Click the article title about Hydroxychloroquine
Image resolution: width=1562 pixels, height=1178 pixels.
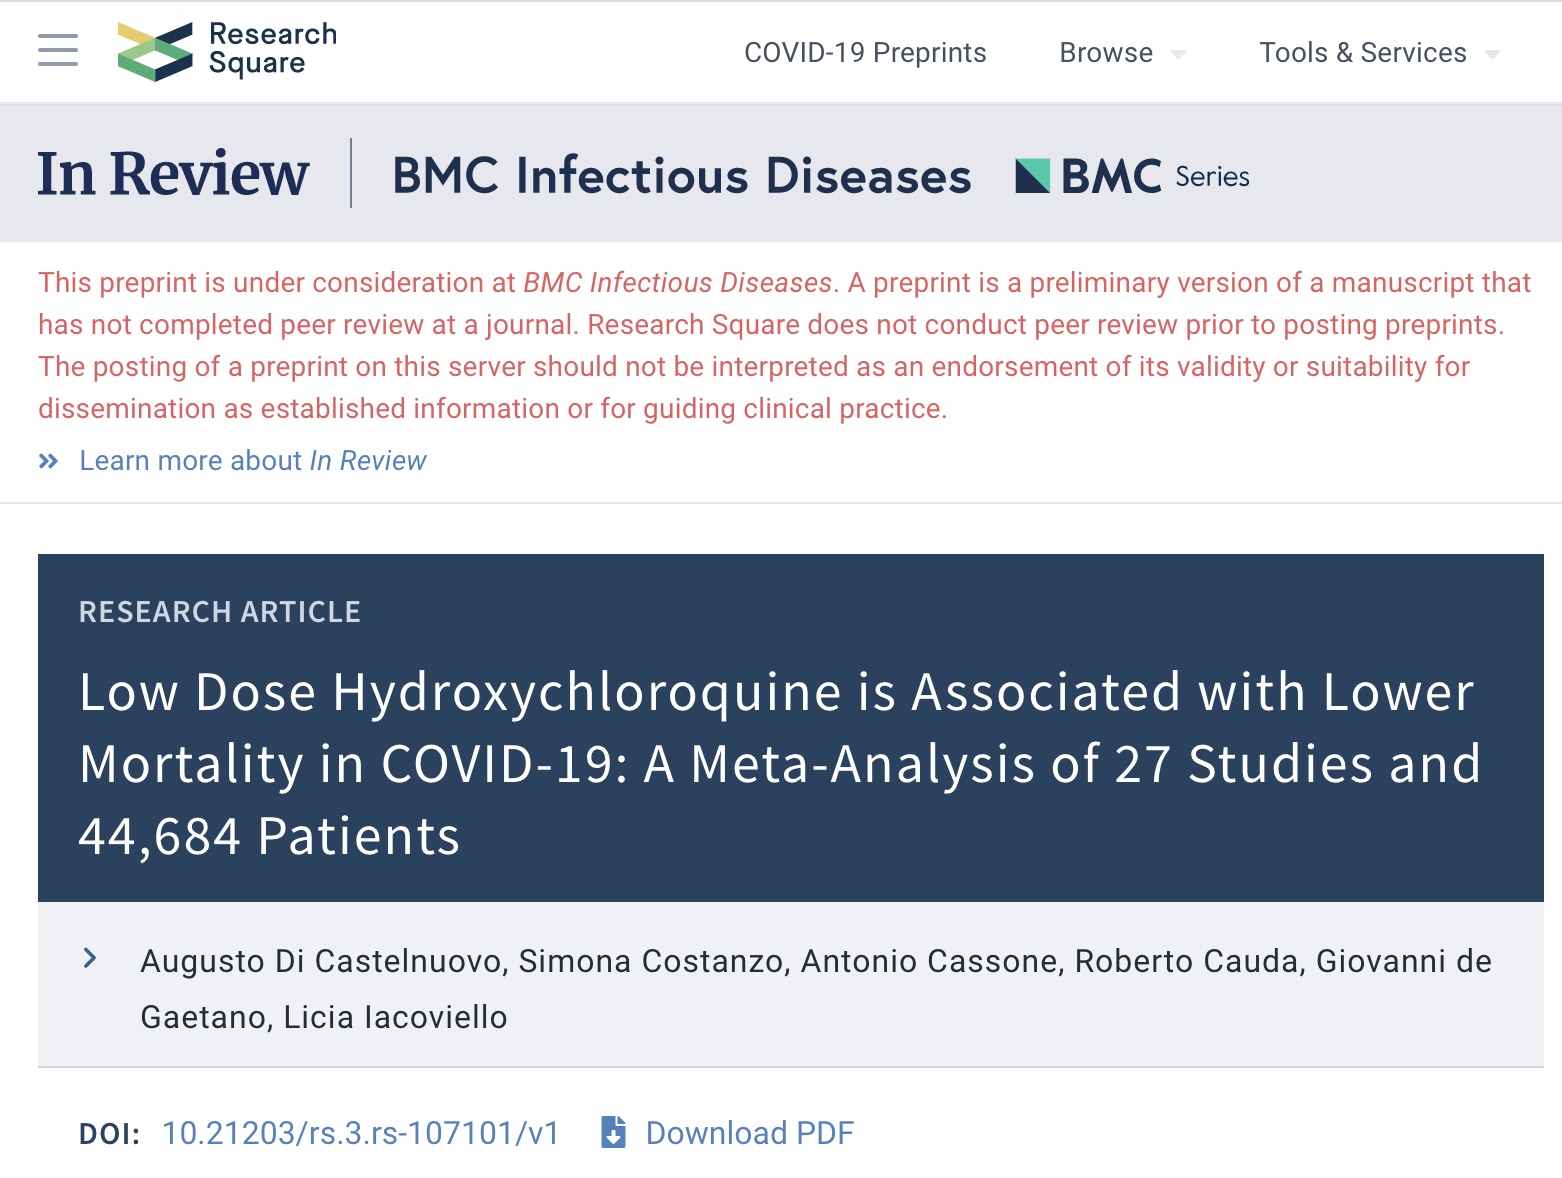tap(780, 763)
